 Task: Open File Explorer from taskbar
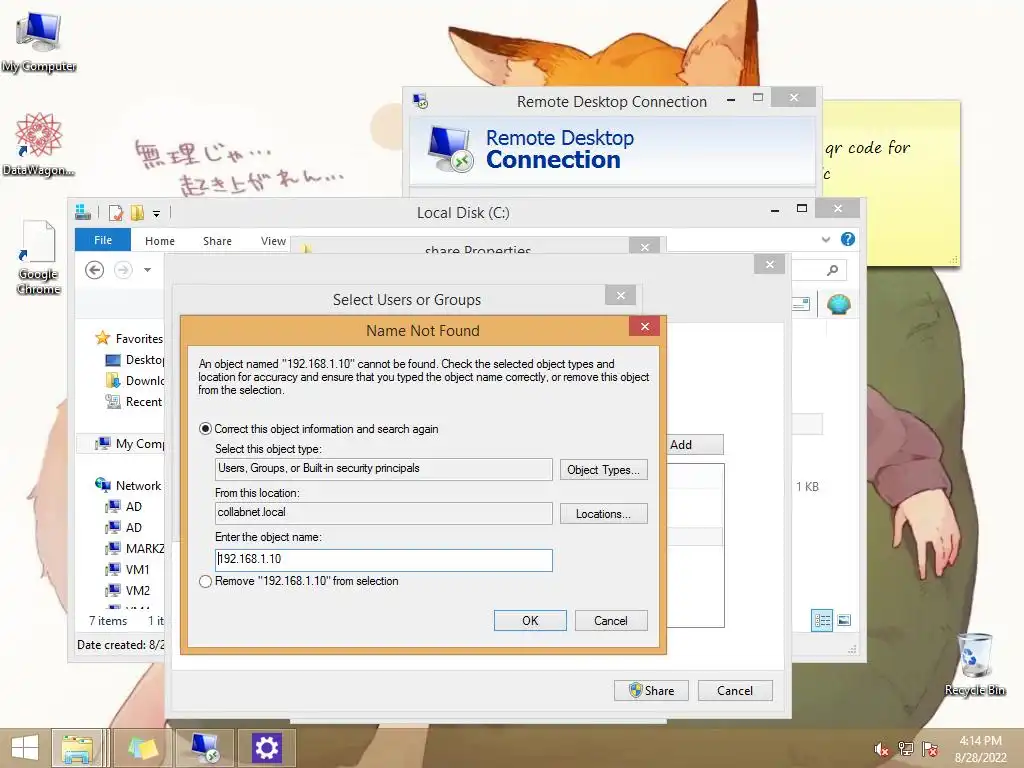click(x=77, y=748)
